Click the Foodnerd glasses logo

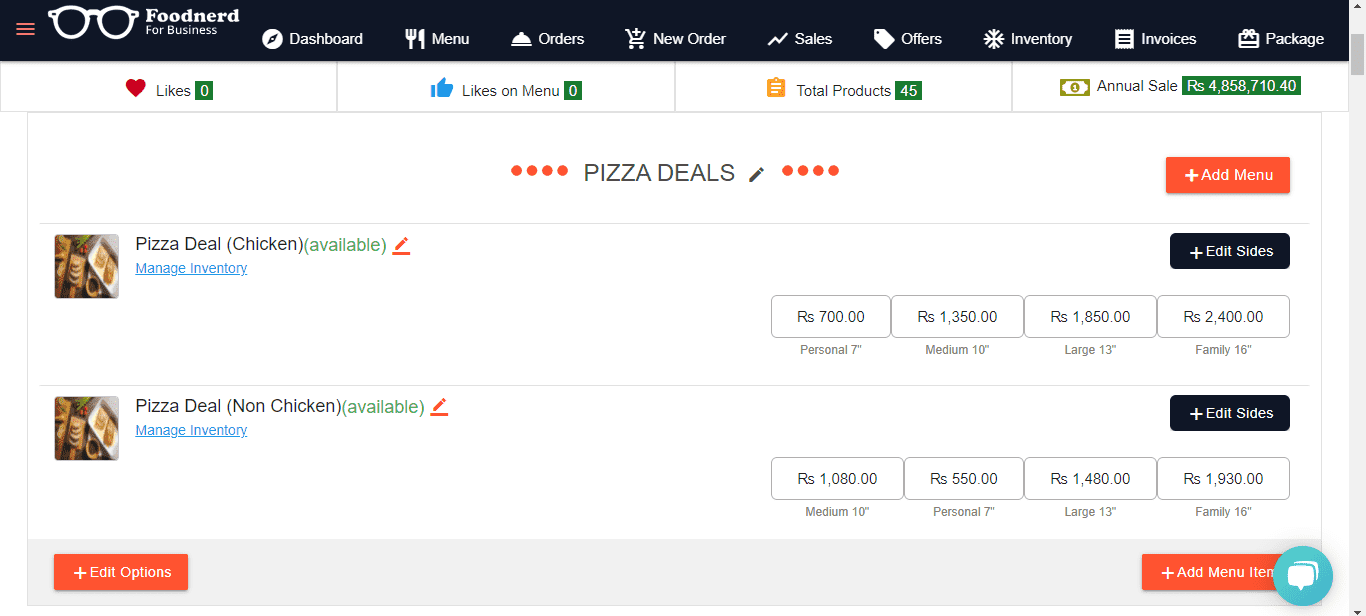(95, 22)
